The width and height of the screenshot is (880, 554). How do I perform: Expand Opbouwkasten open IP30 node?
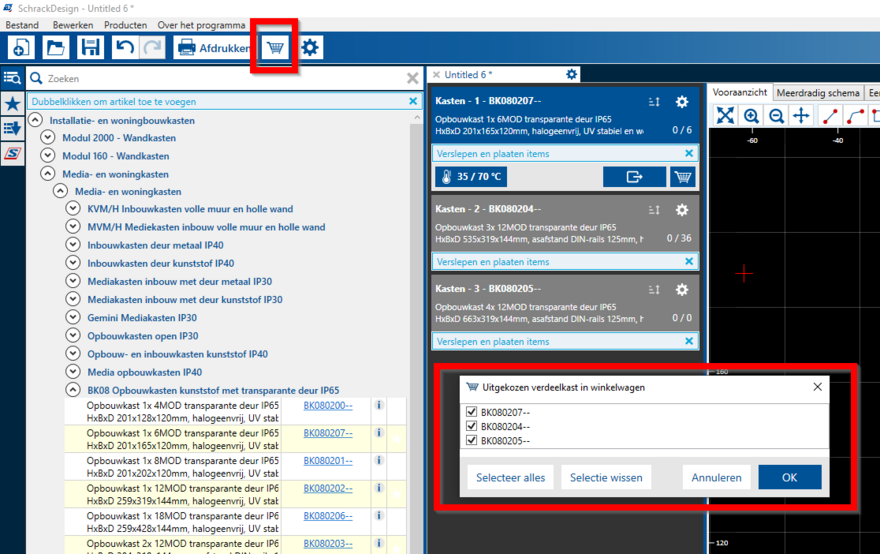point(72,335)
